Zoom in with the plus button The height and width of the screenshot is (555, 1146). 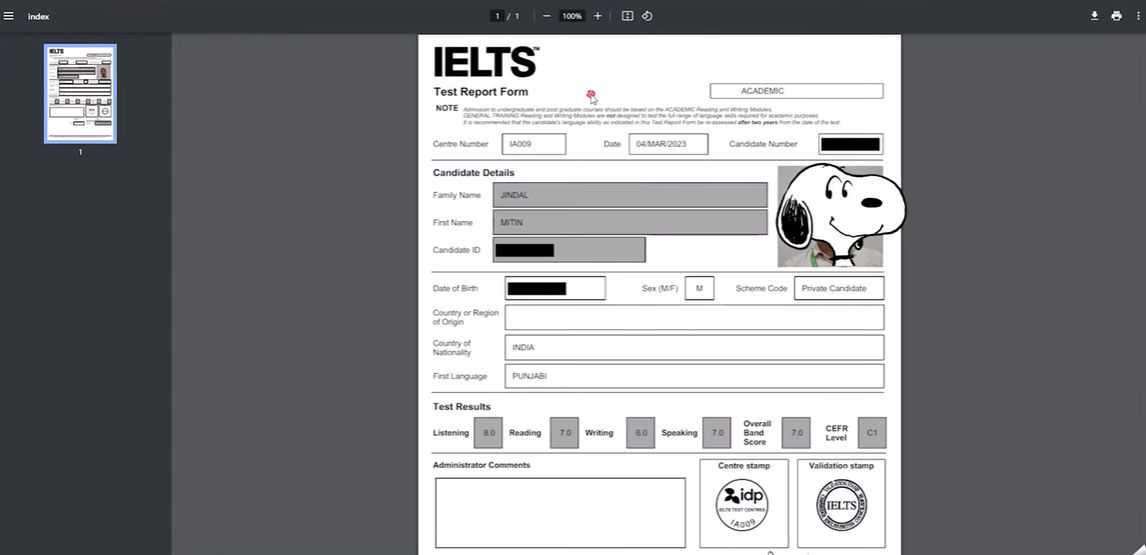click(597, 16)
